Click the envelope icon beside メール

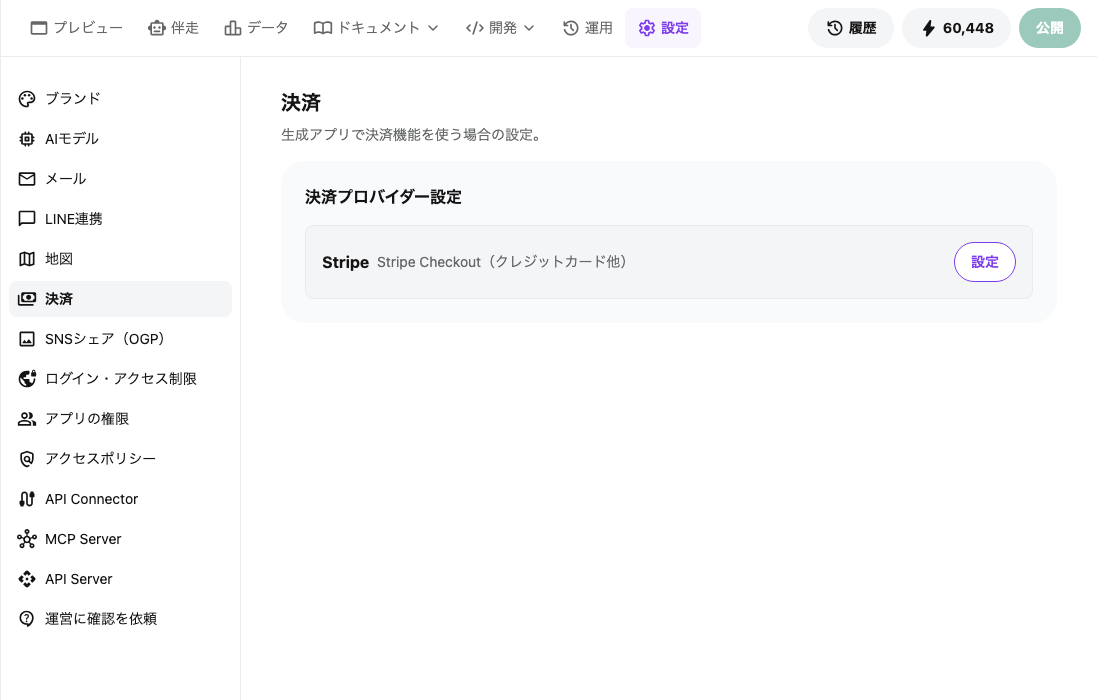27,179
